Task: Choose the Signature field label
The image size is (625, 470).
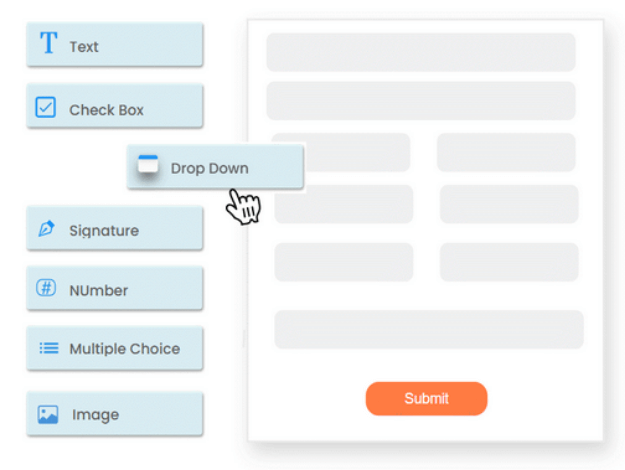Action: click(x=104, y=231)
